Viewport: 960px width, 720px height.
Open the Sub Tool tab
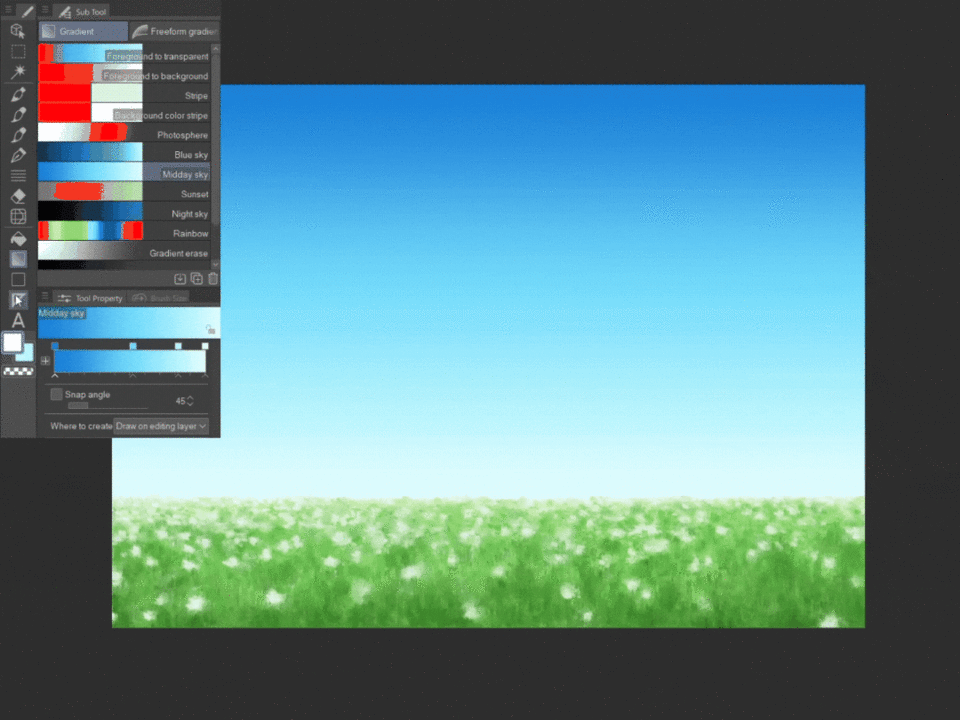[x=83, y=12]
